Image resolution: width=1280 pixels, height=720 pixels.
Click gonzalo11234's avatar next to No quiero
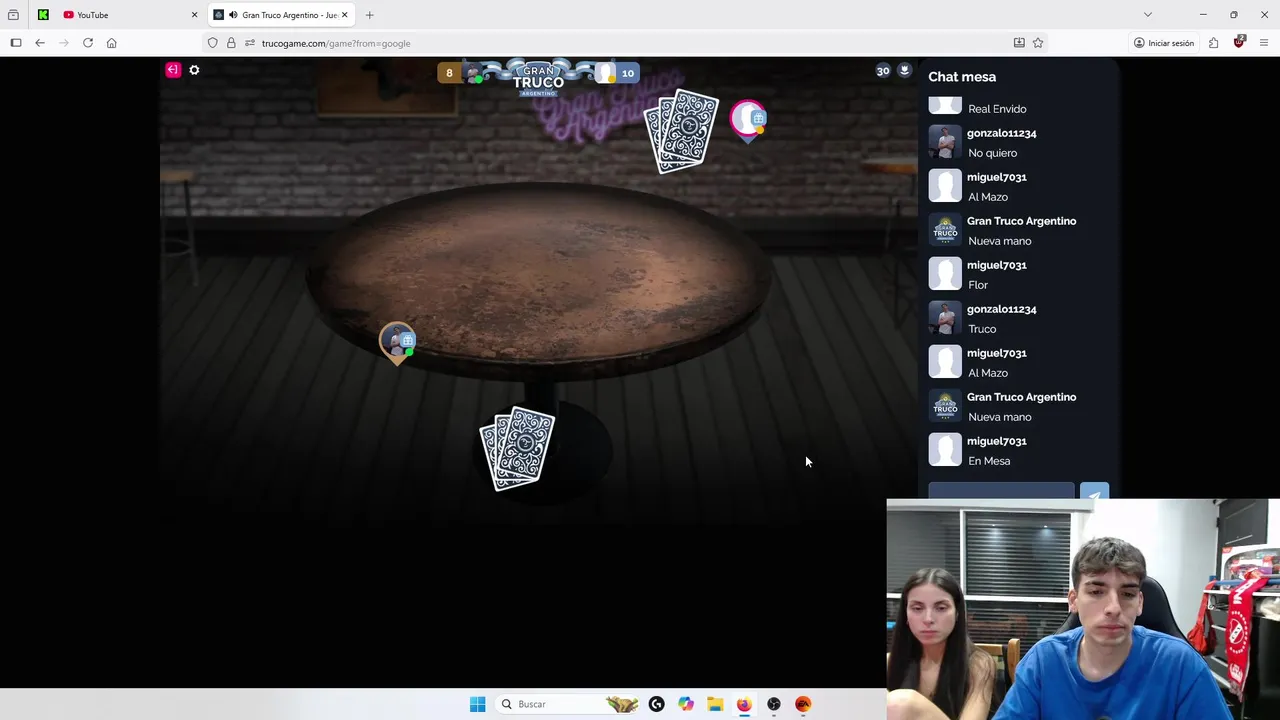945,142
